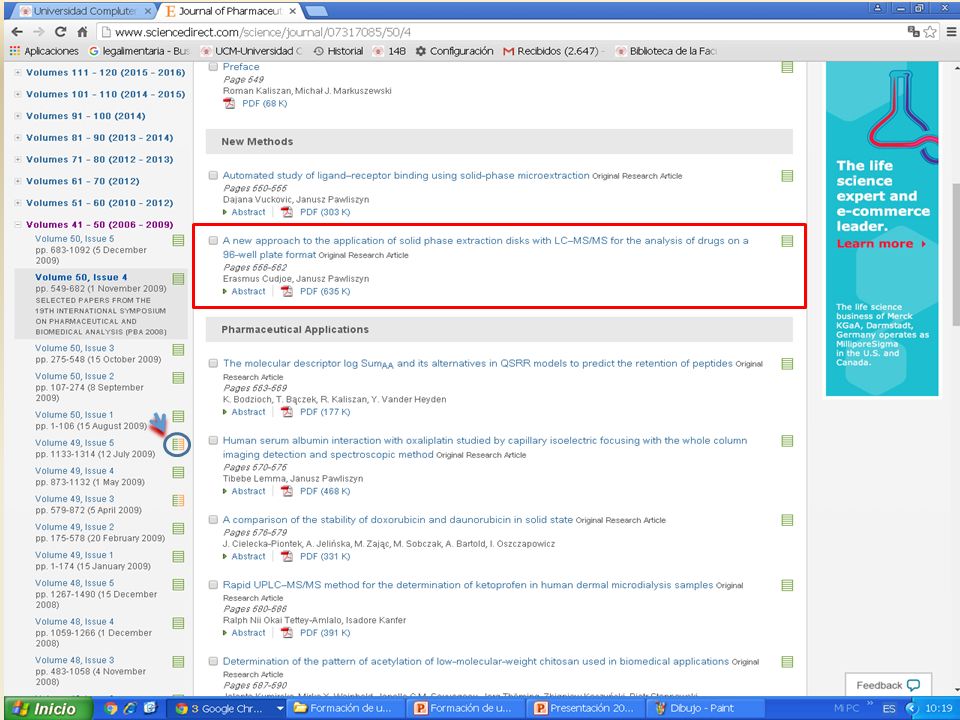Screen dimensions: 960x720
Task: Open PDF icon sized 177 K
Action: pyautogui.click(x=287, y=412)
